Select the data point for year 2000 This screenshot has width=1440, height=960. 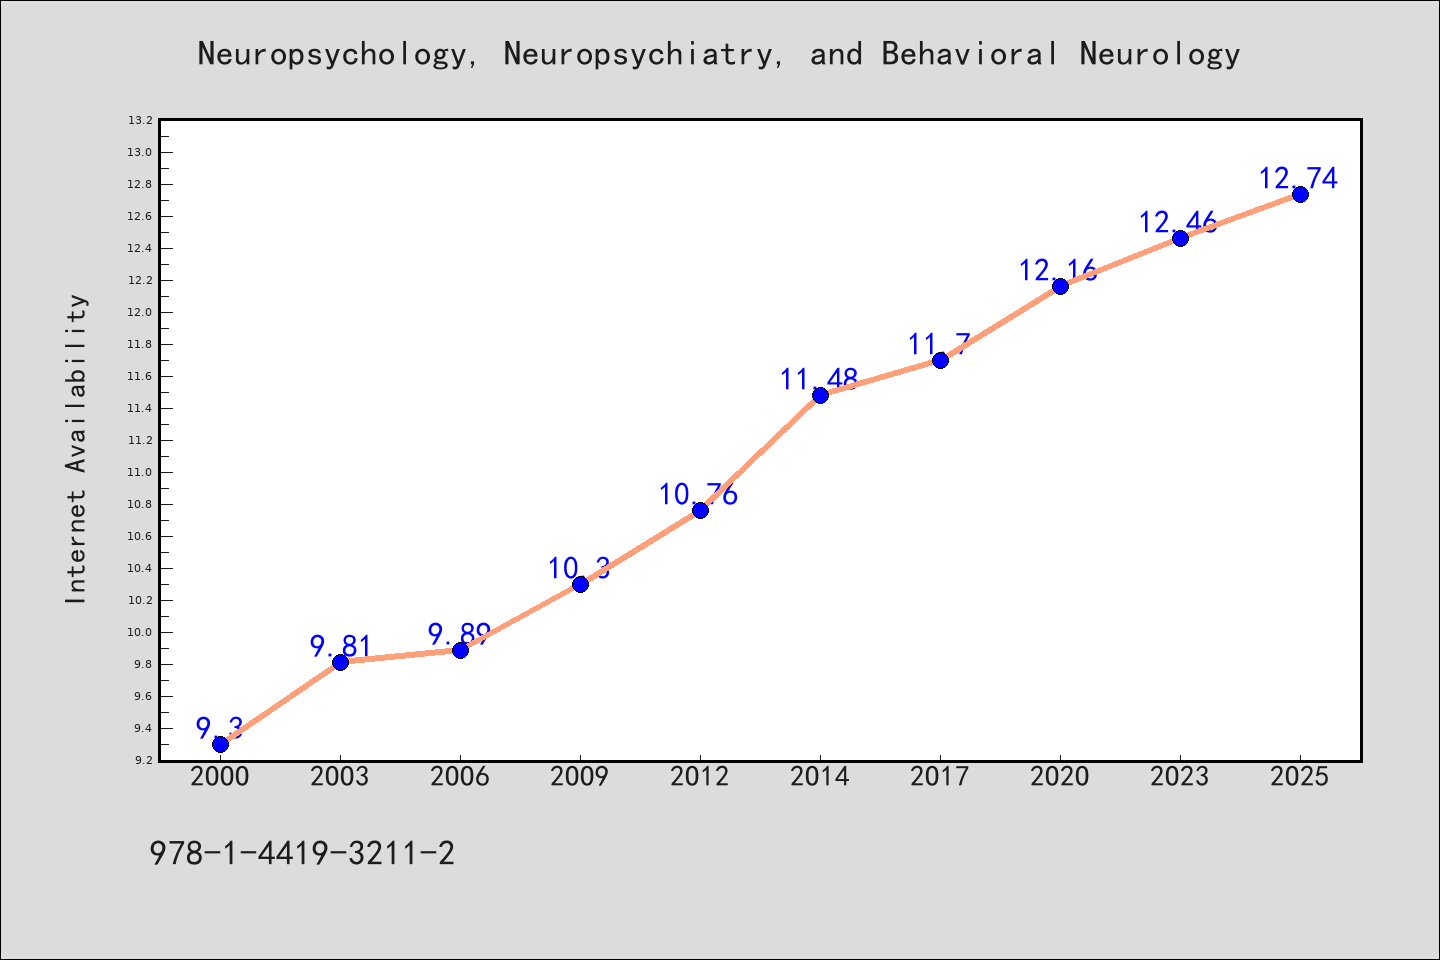click(220, 744)
